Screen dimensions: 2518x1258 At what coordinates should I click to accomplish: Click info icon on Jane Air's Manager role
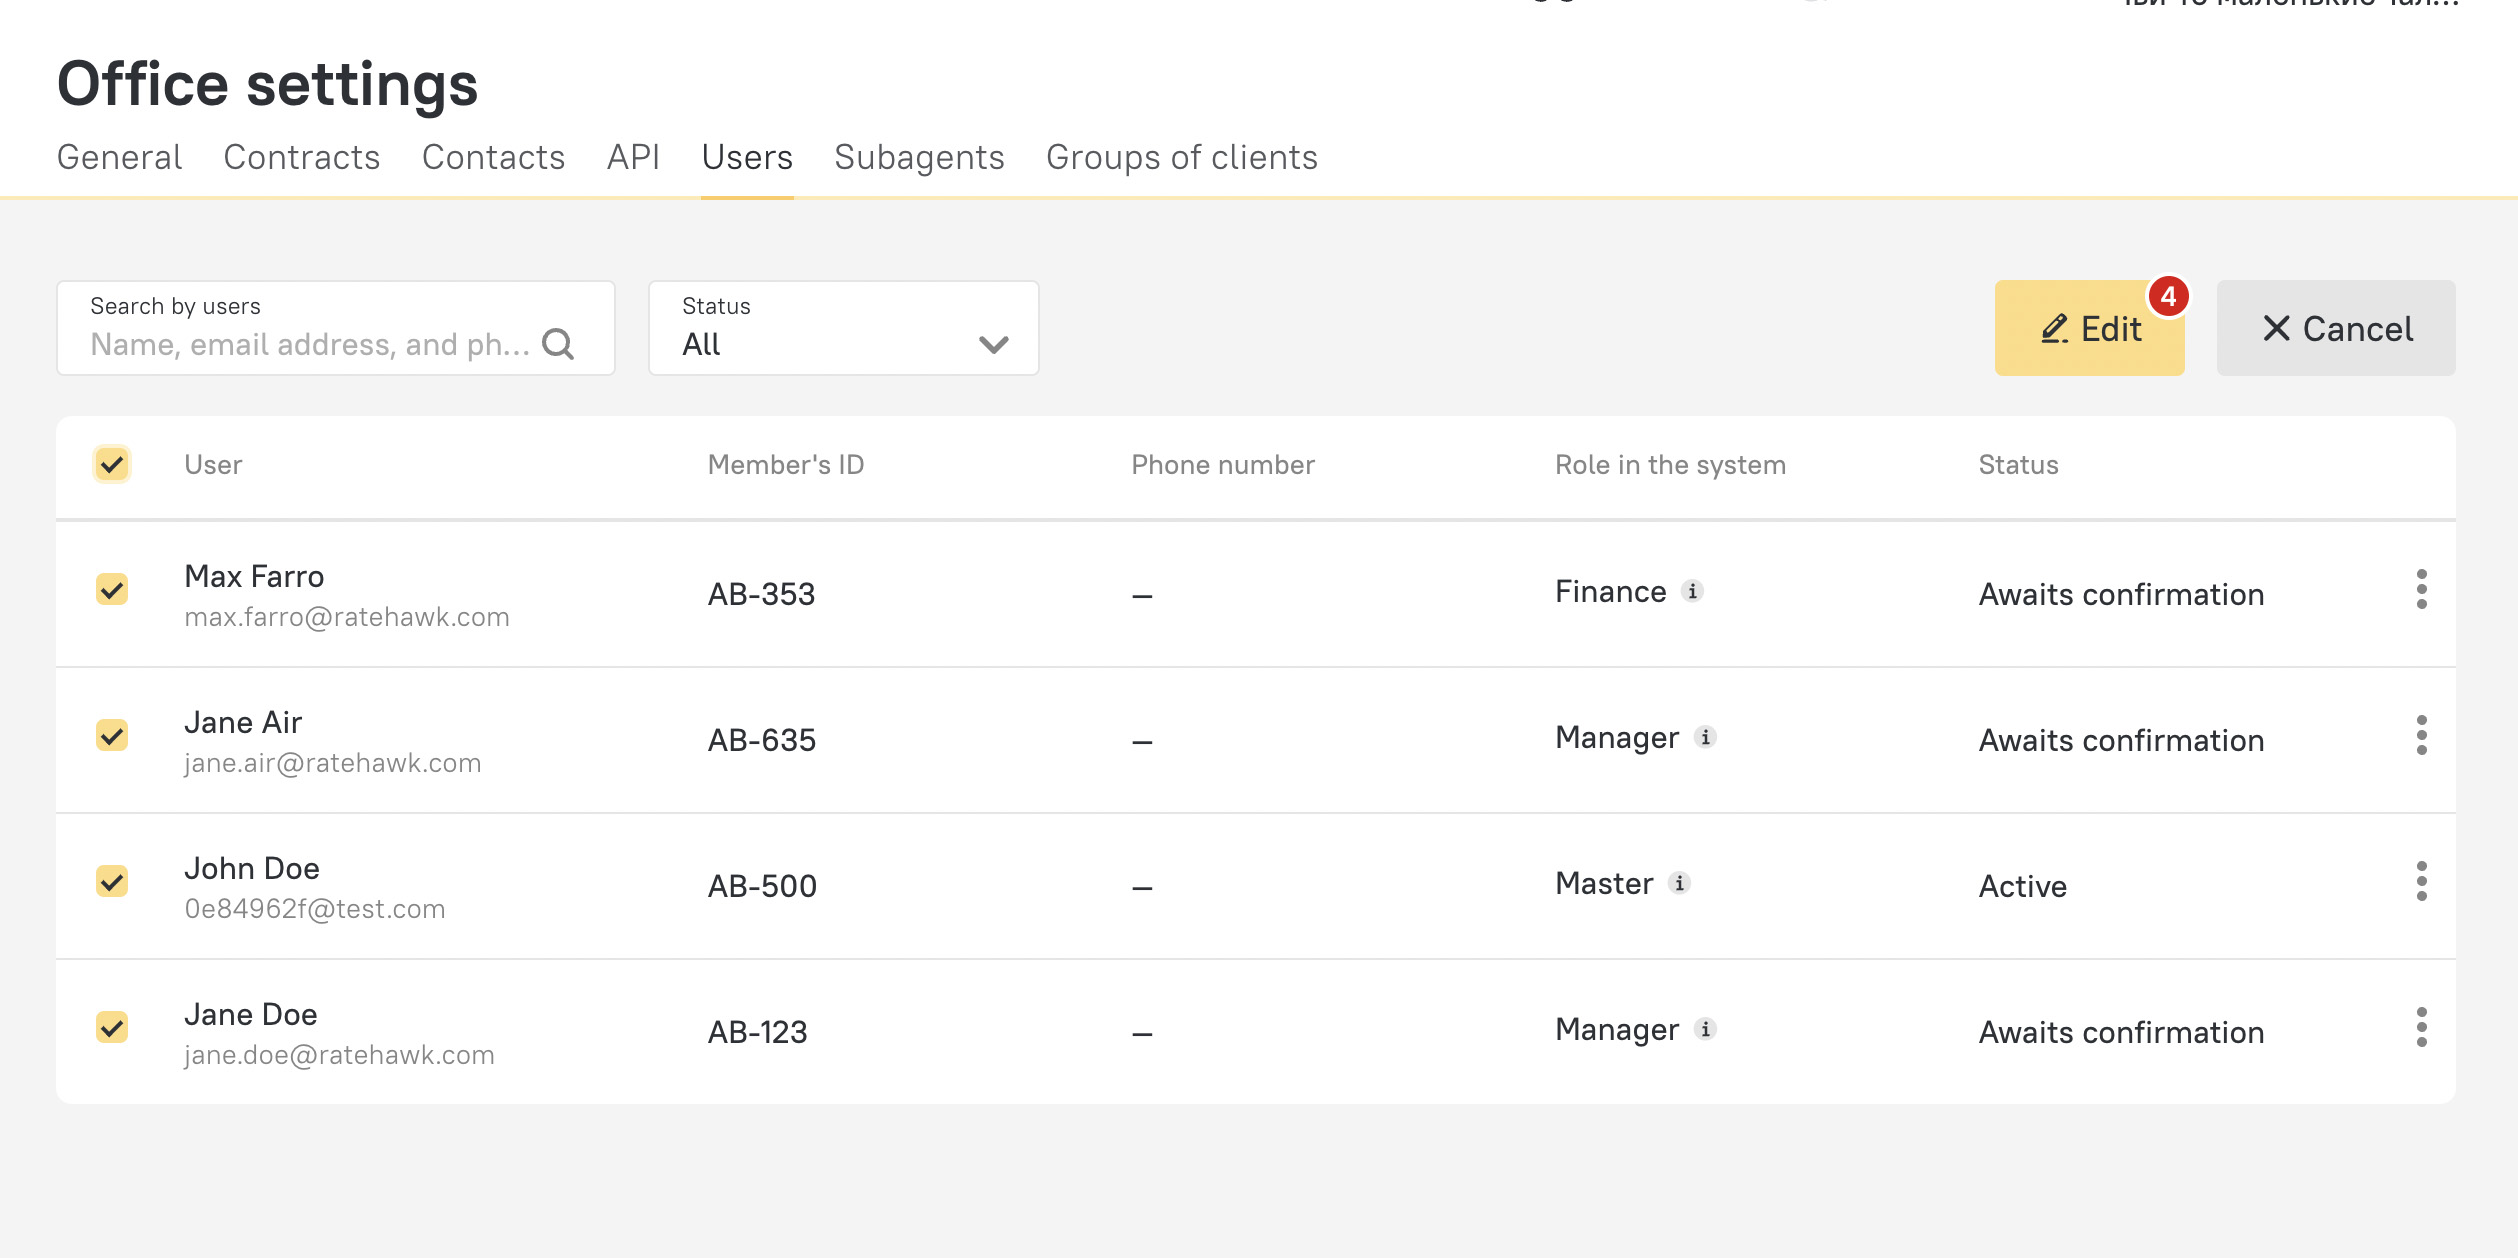tap(1705, 737)
